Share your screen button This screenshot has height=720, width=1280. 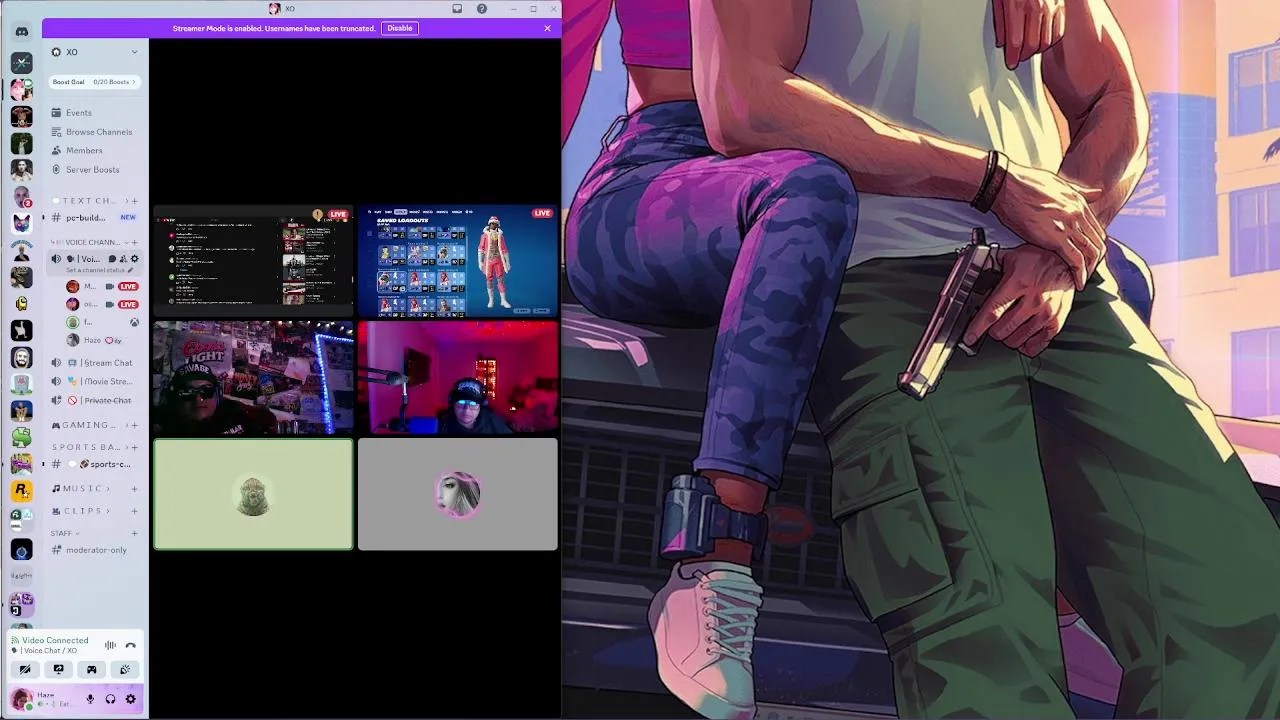[58, 670]
